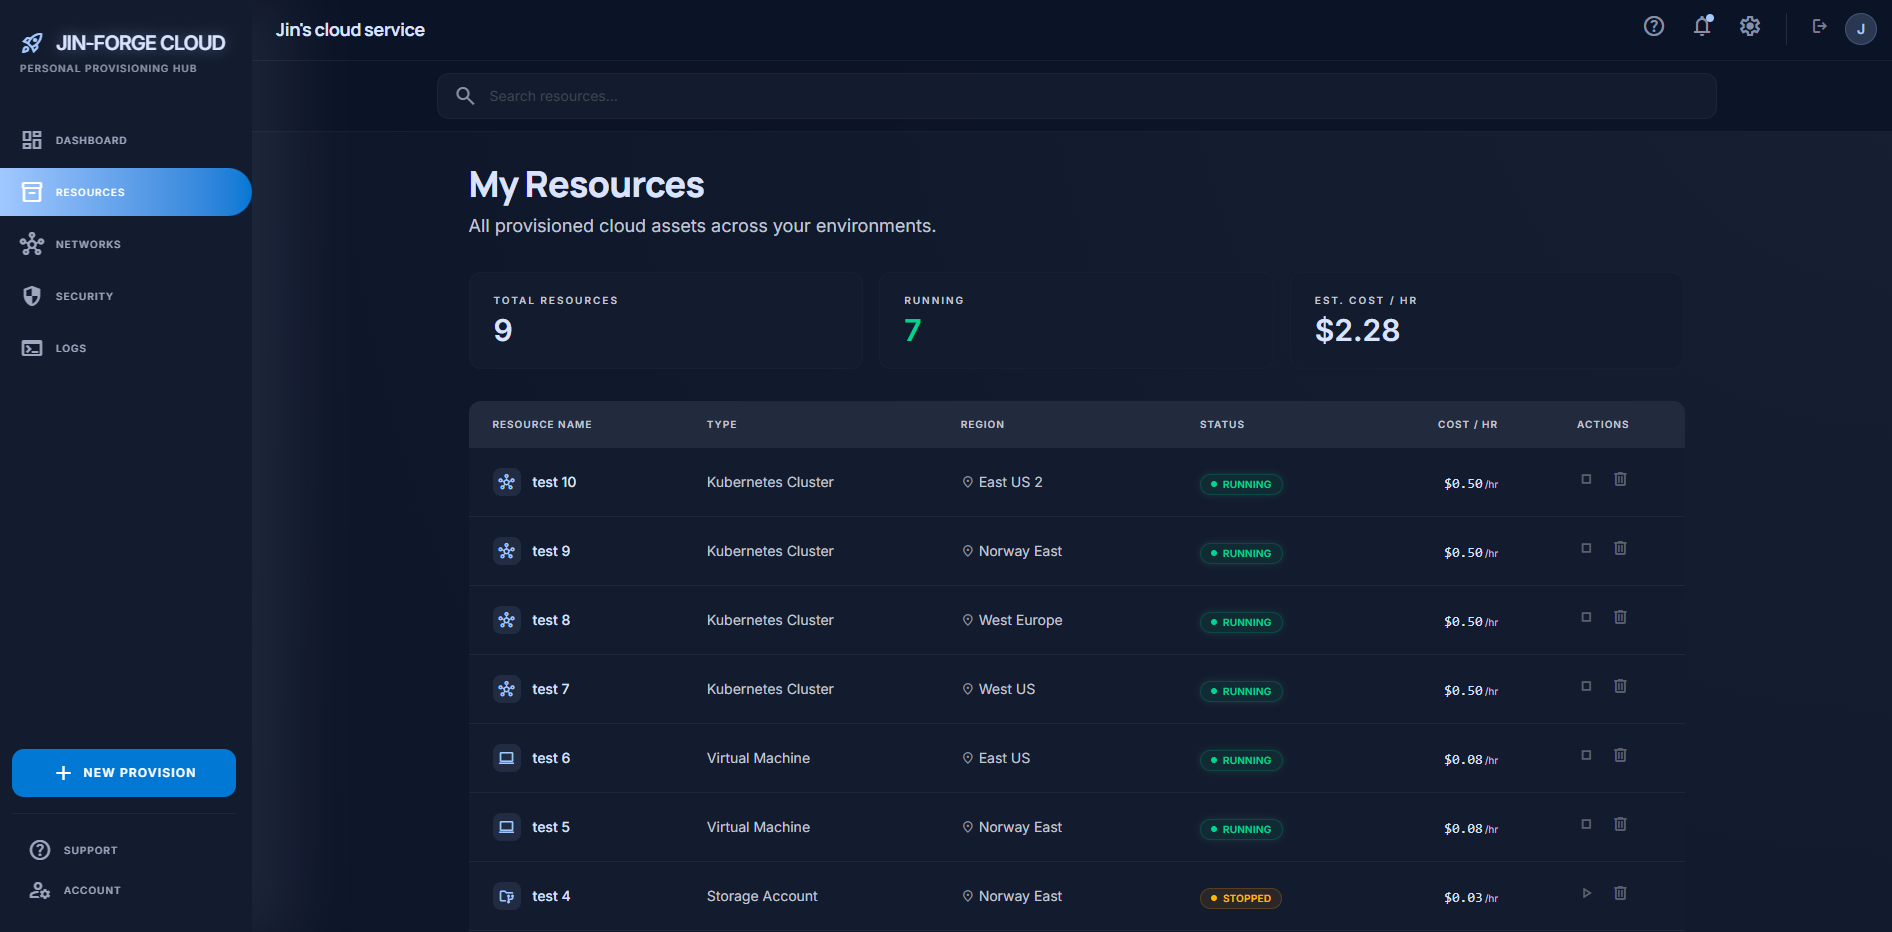Delete the test 4 resource
The height and width of the screenshot is (932, 1892).
(1620, 893)
